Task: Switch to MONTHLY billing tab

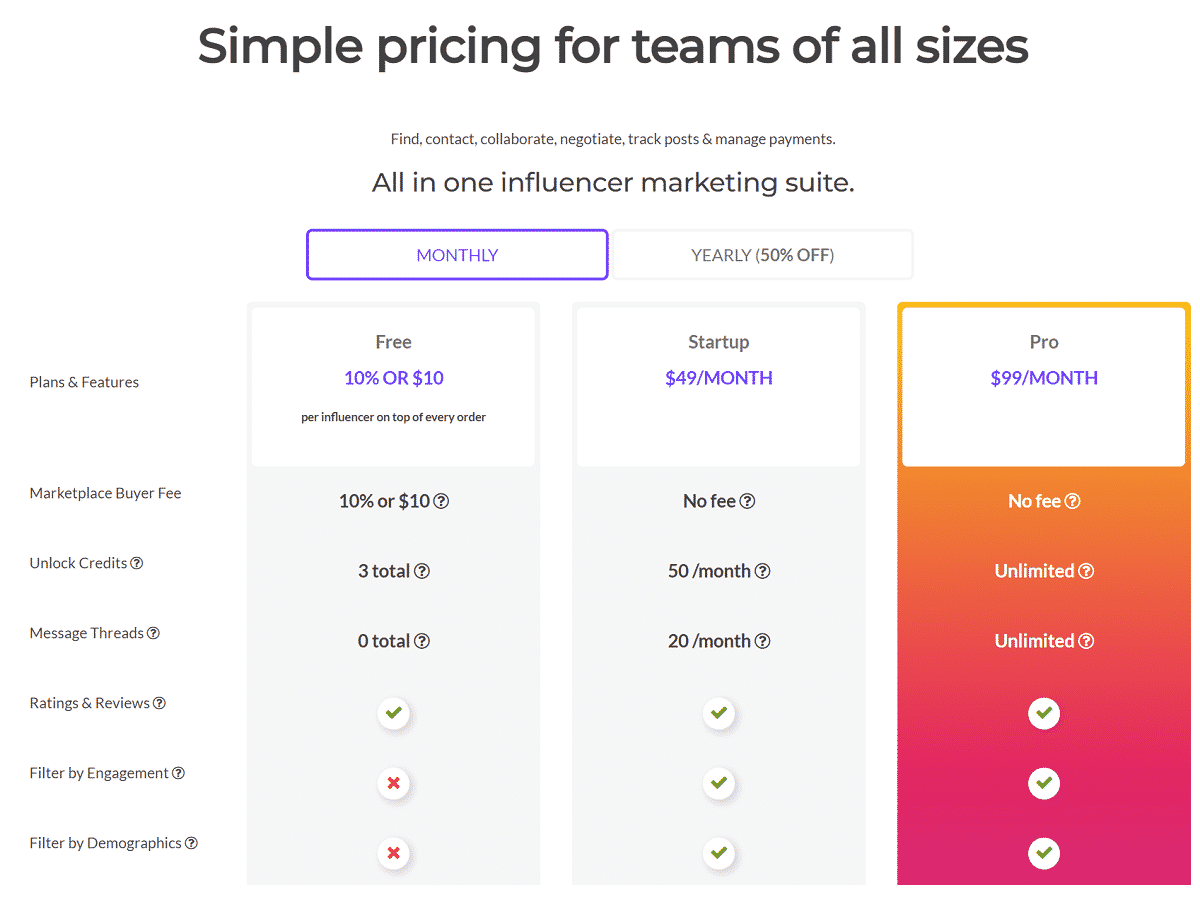Action: (457, 255)
